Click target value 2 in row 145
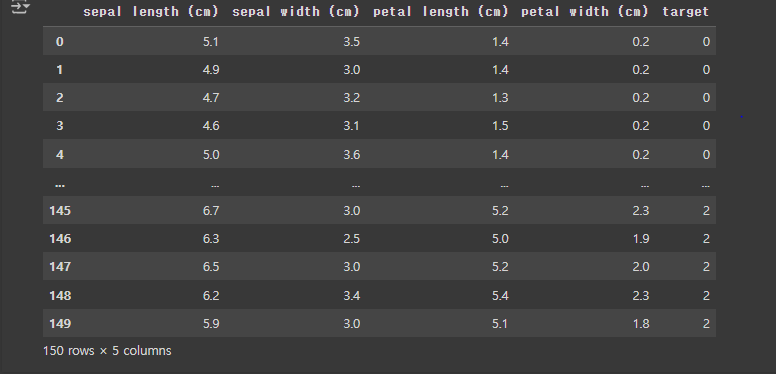Viewport: 776px width, 374px height. (706, 211)
